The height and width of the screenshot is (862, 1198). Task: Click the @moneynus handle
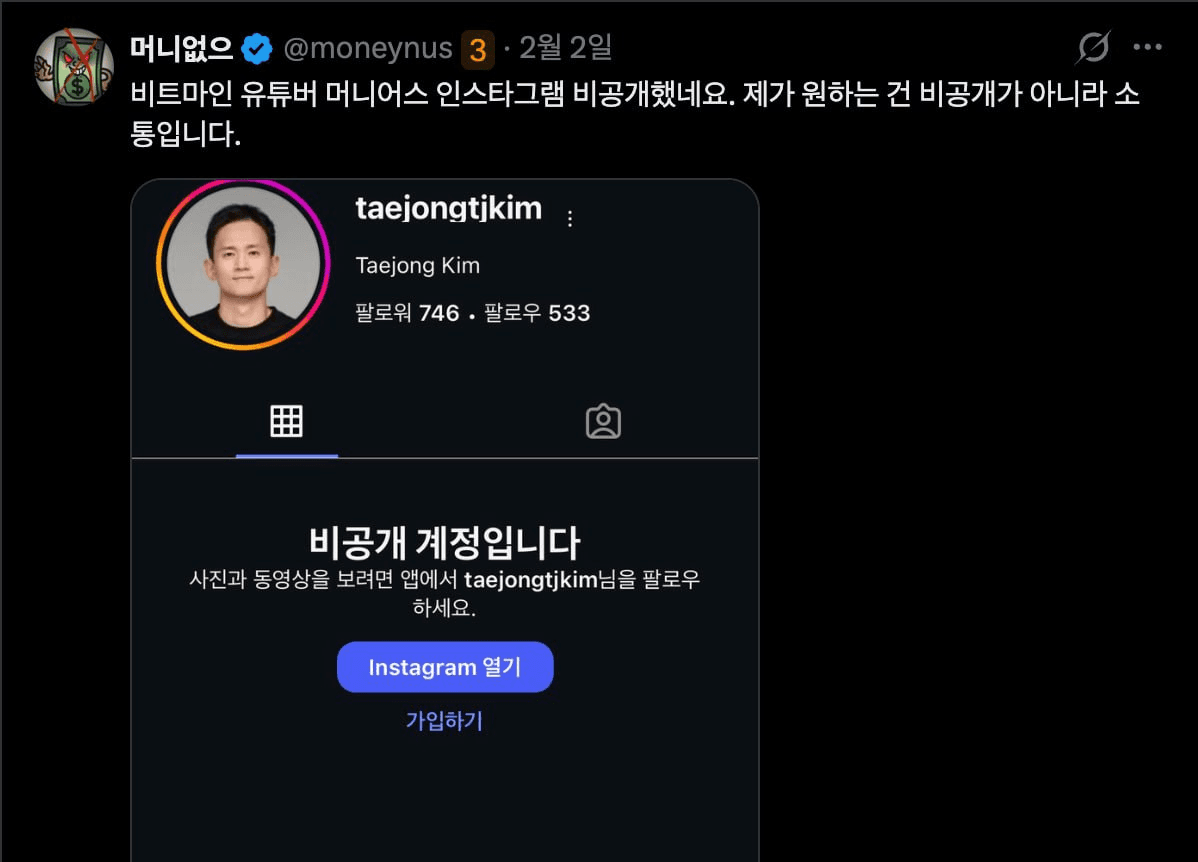(x=367, y=47)
